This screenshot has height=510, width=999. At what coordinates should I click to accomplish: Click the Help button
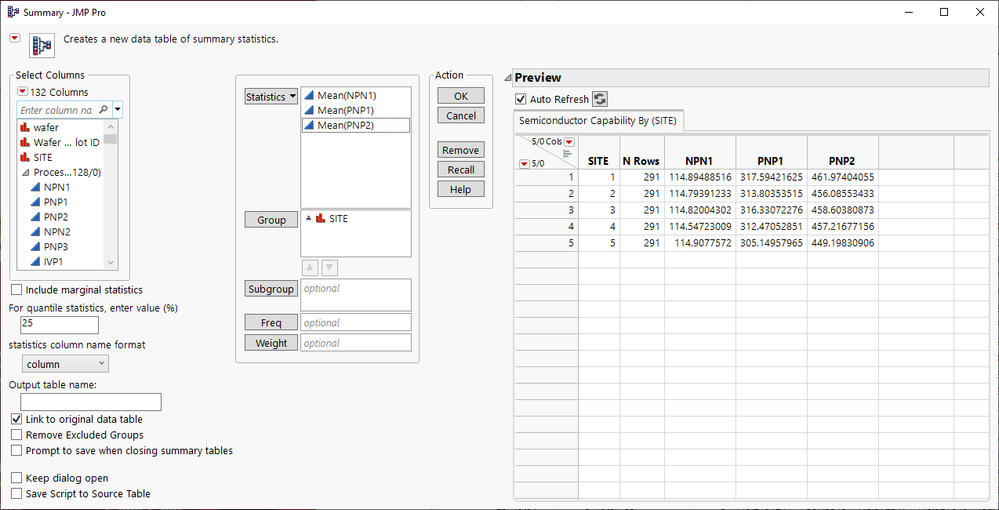tap(461, 189)
